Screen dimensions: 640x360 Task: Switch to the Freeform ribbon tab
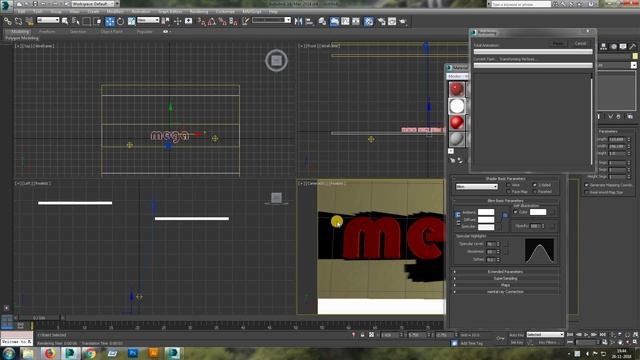(x=47, y=31)
